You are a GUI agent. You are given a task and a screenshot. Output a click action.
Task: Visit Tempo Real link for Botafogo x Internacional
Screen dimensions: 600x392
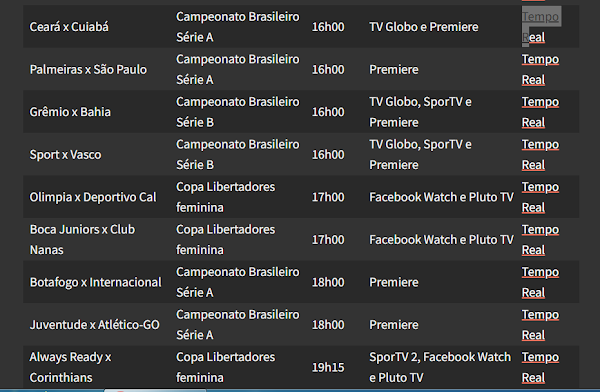[540, 282]
